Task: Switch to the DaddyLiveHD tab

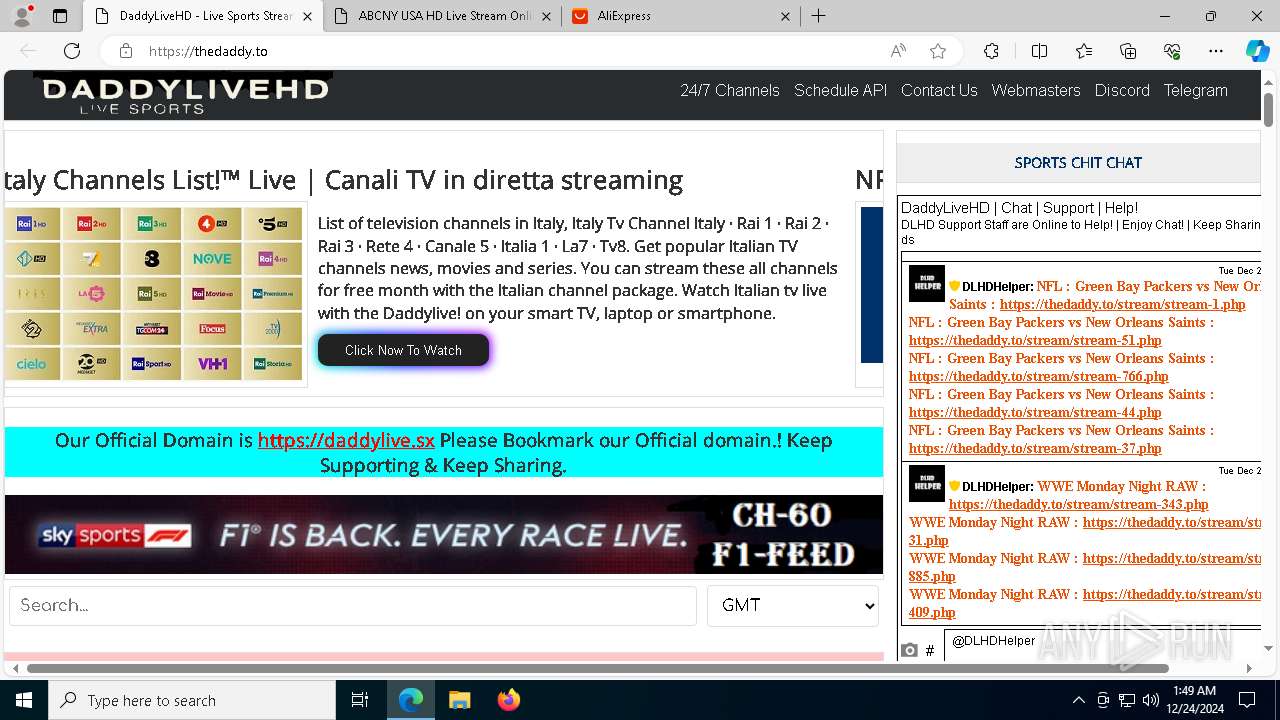Action: (204, 16)
